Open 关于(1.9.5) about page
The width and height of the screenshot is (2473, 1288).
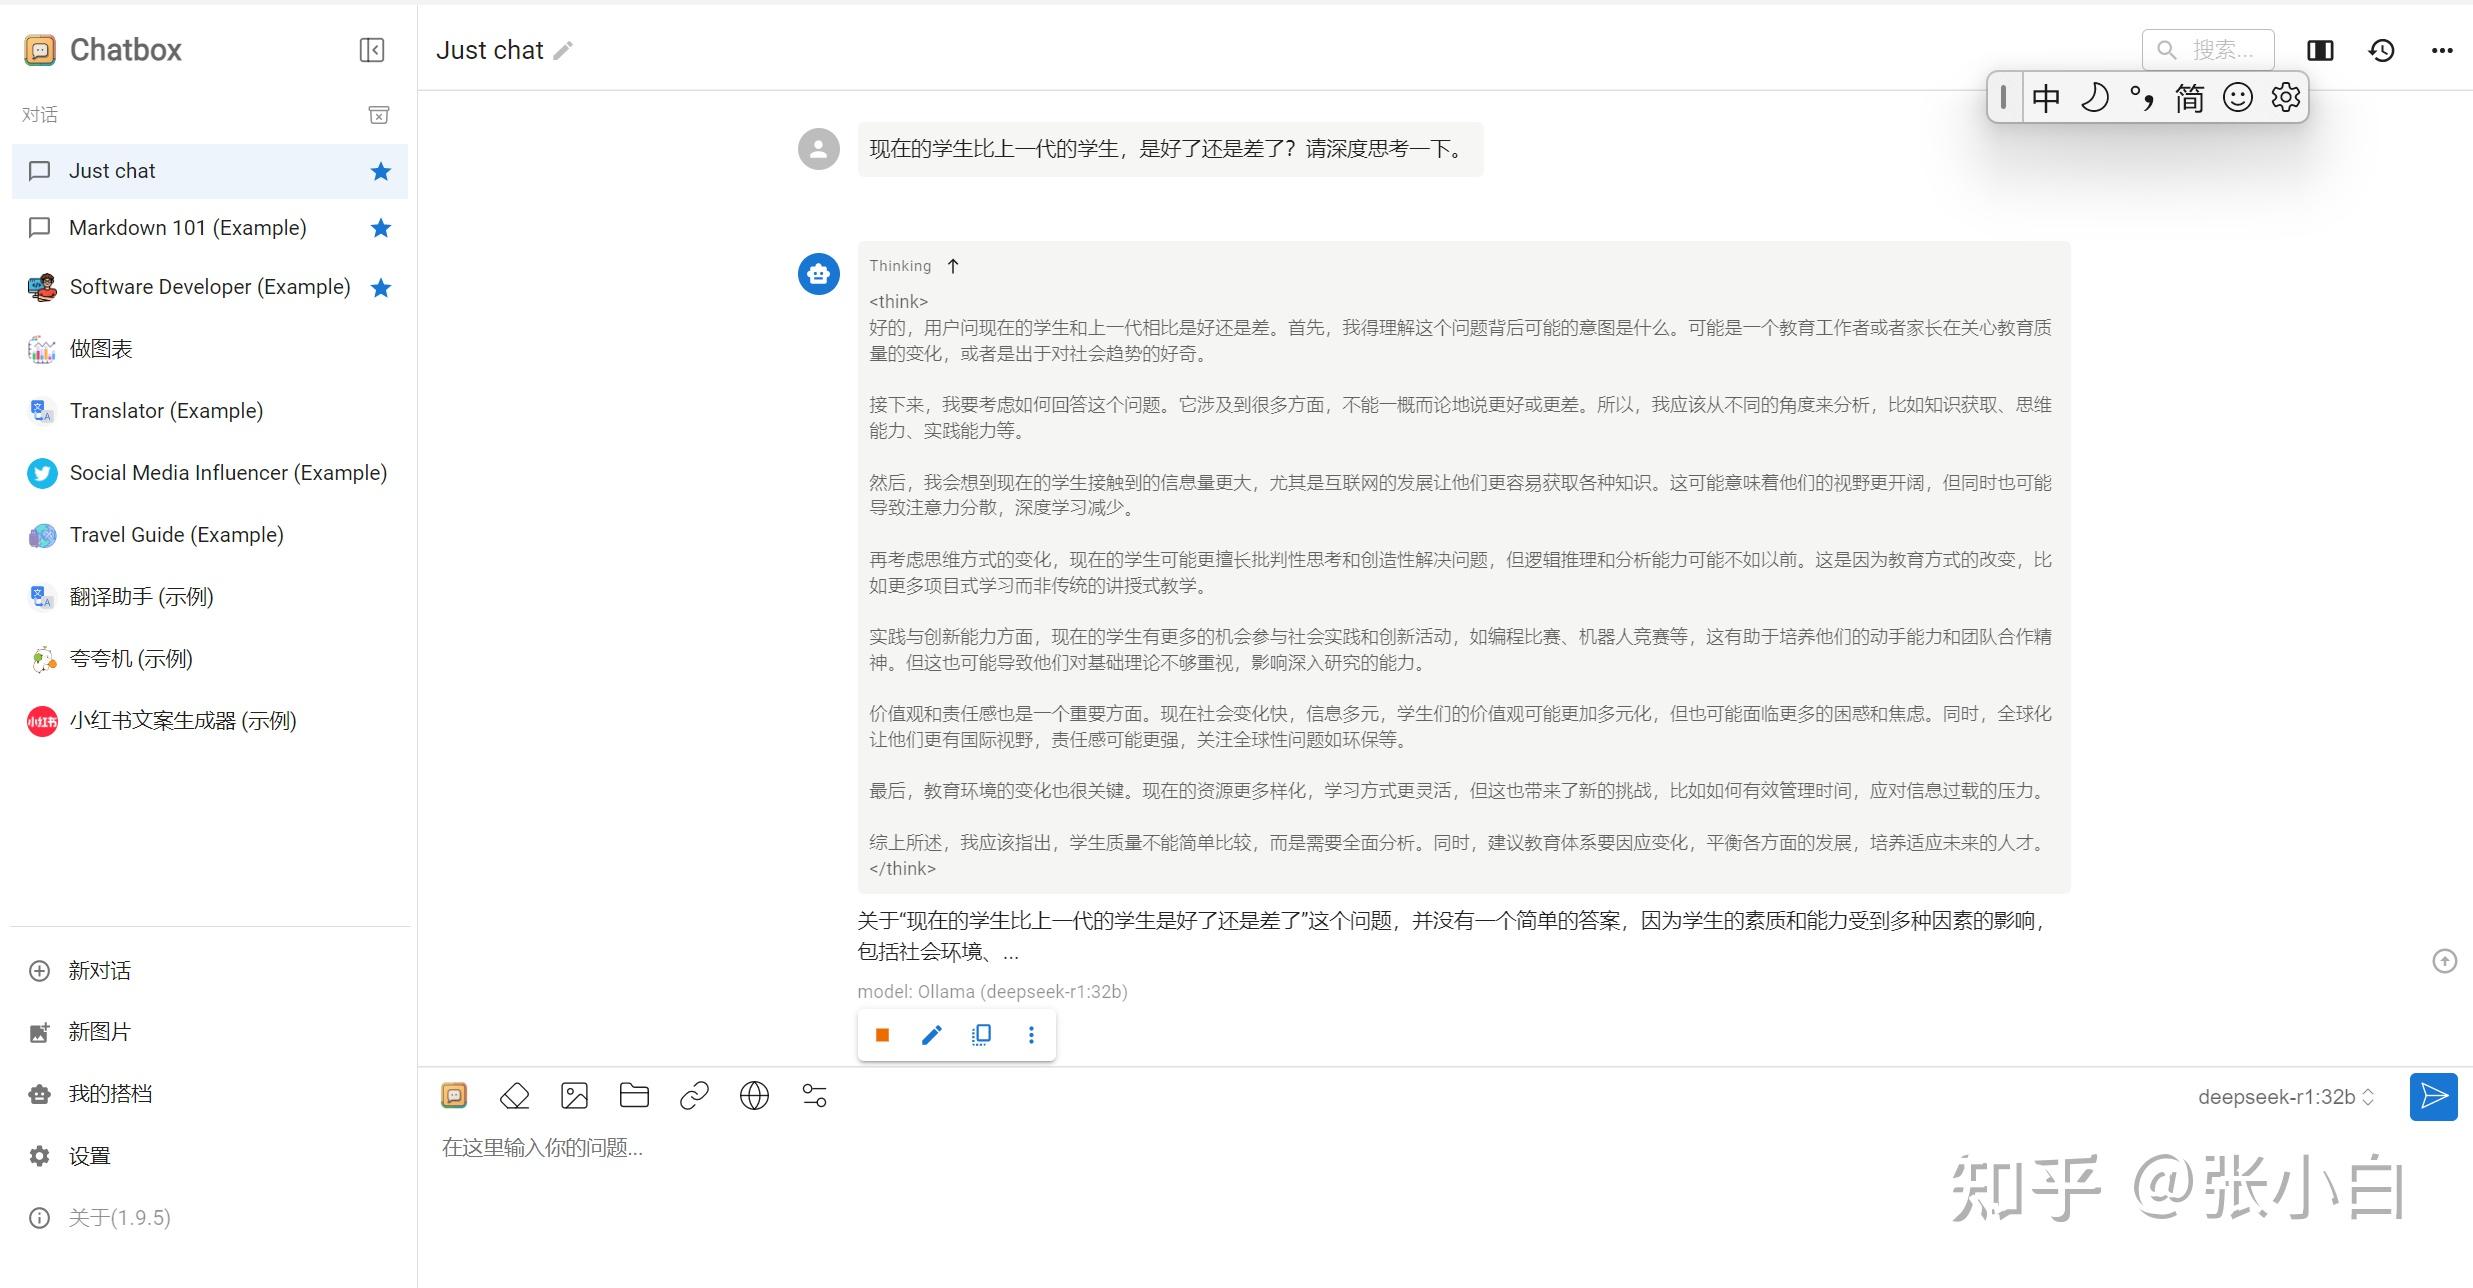tap(210, 1218)
